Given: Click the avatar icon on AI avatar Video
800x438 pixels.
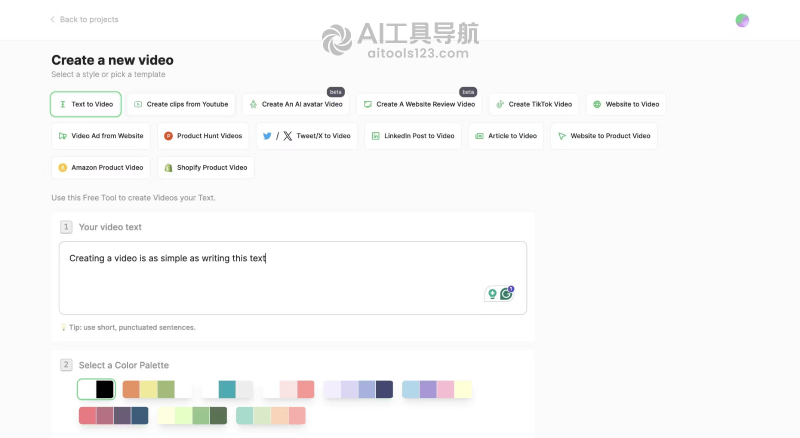Looking at the screenshot, I should point(253,104).
